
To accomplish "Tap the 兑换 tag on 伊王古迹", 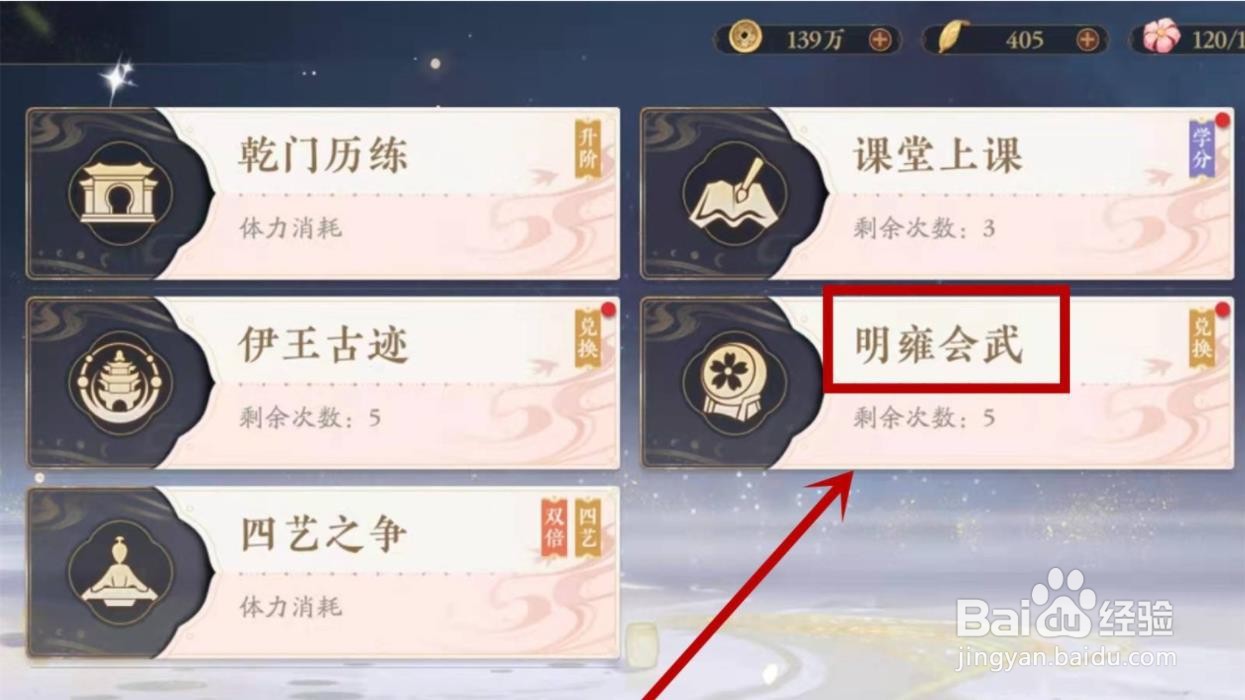I will pyautogui.click(x=588, y=338).
